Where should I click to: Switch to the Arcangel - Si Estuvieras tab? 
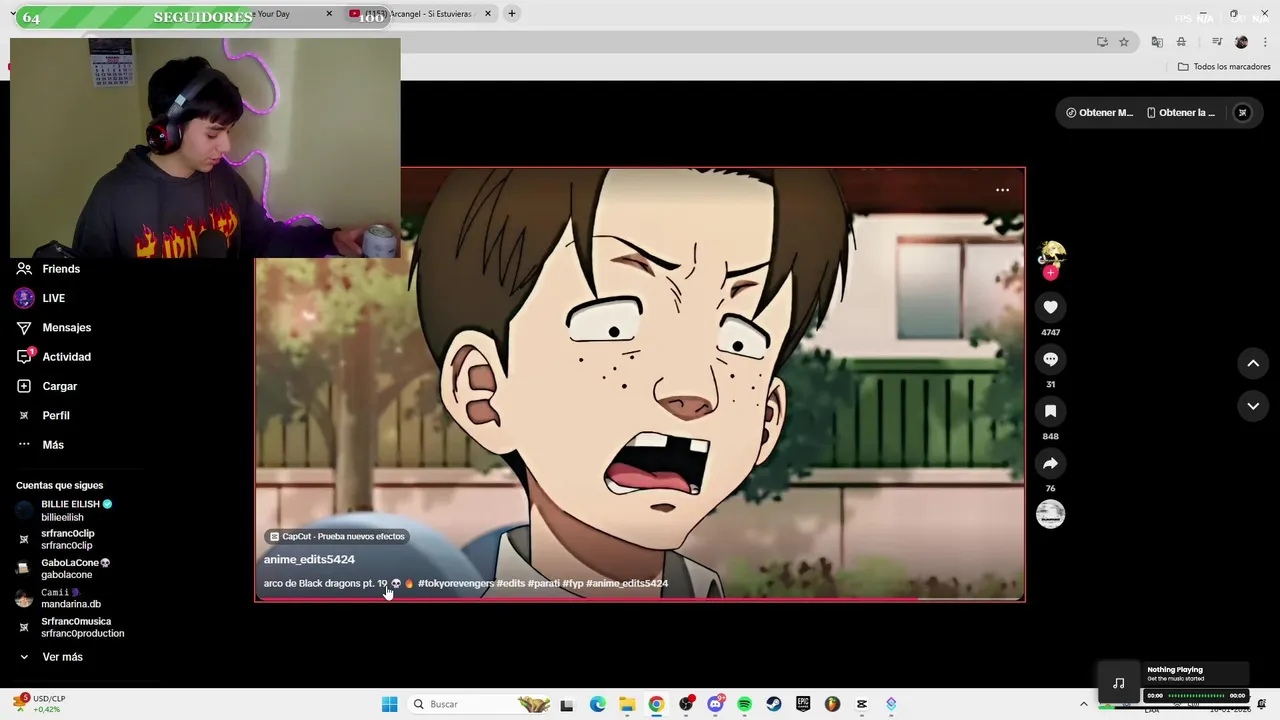420,14
